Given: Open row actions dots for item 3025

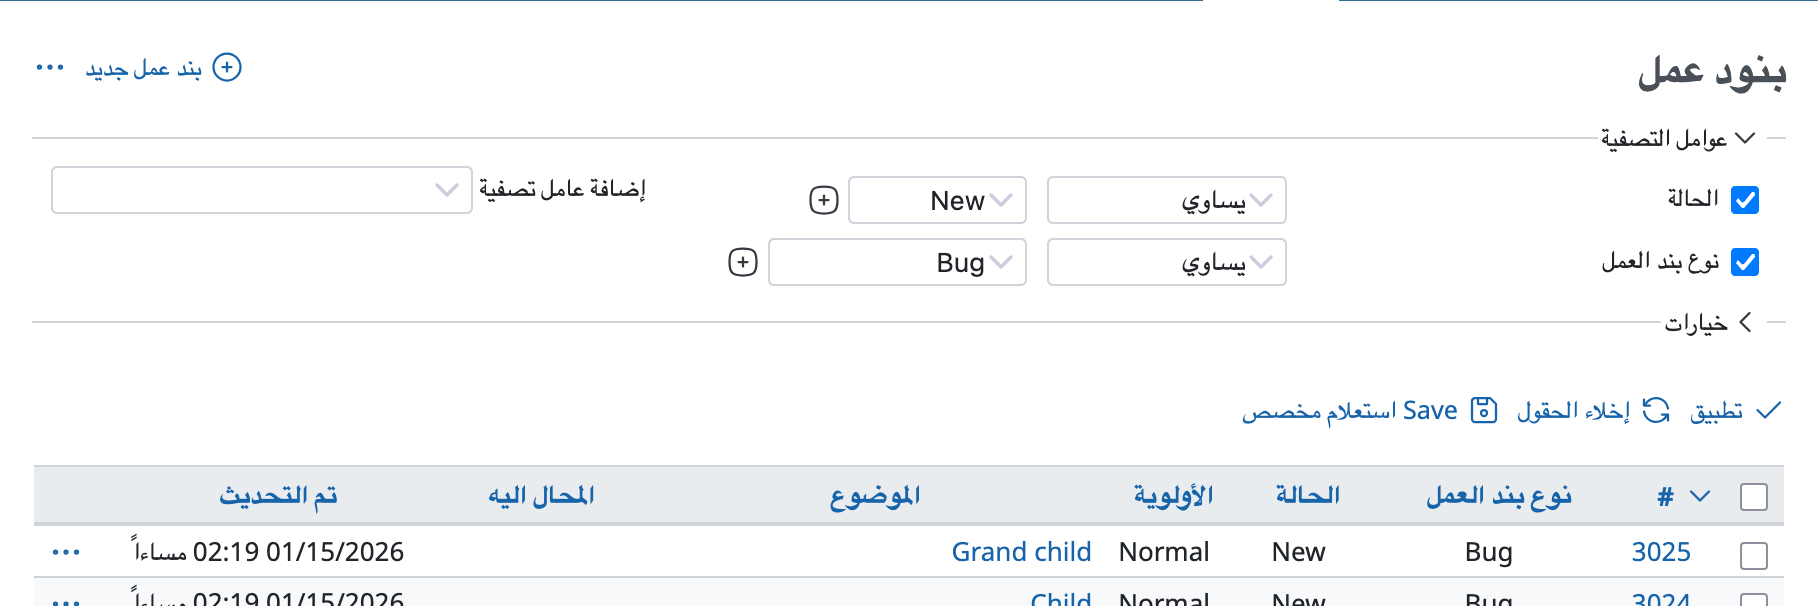Looking at the screenshot, I should coord(66,552).
